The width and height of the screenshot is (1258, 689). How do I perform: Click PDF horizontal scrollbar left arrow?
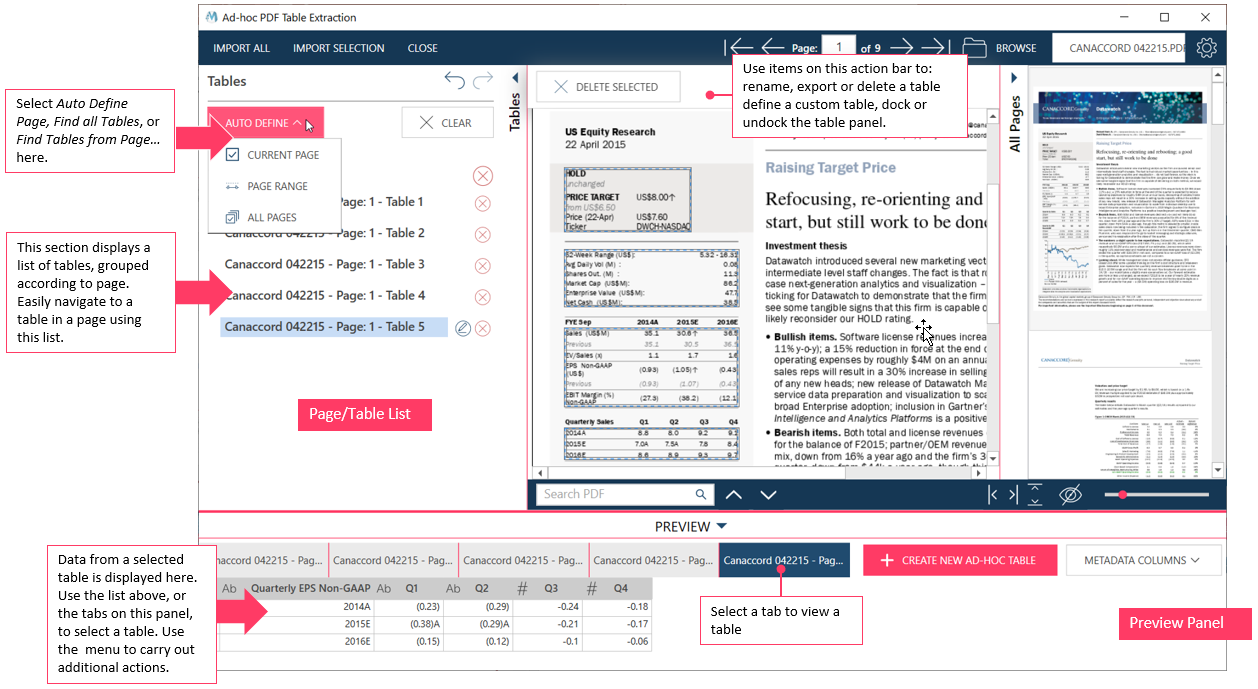click(x=540, y=472)
